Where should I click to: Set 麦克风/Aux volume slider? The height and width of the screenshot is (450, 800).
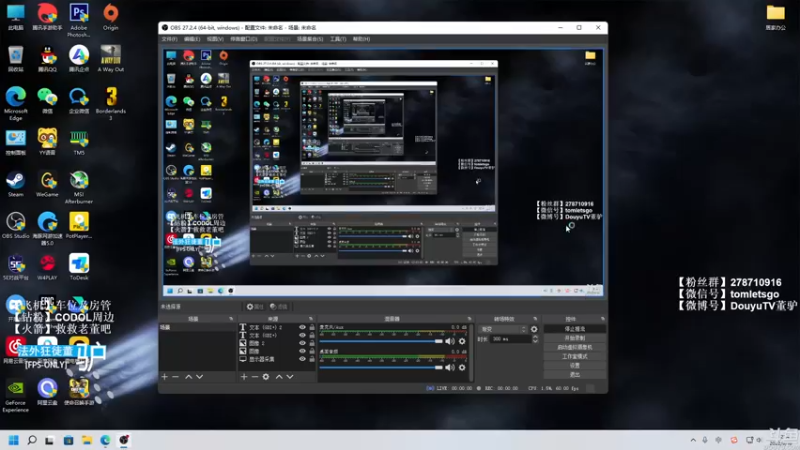pos(381,341)
